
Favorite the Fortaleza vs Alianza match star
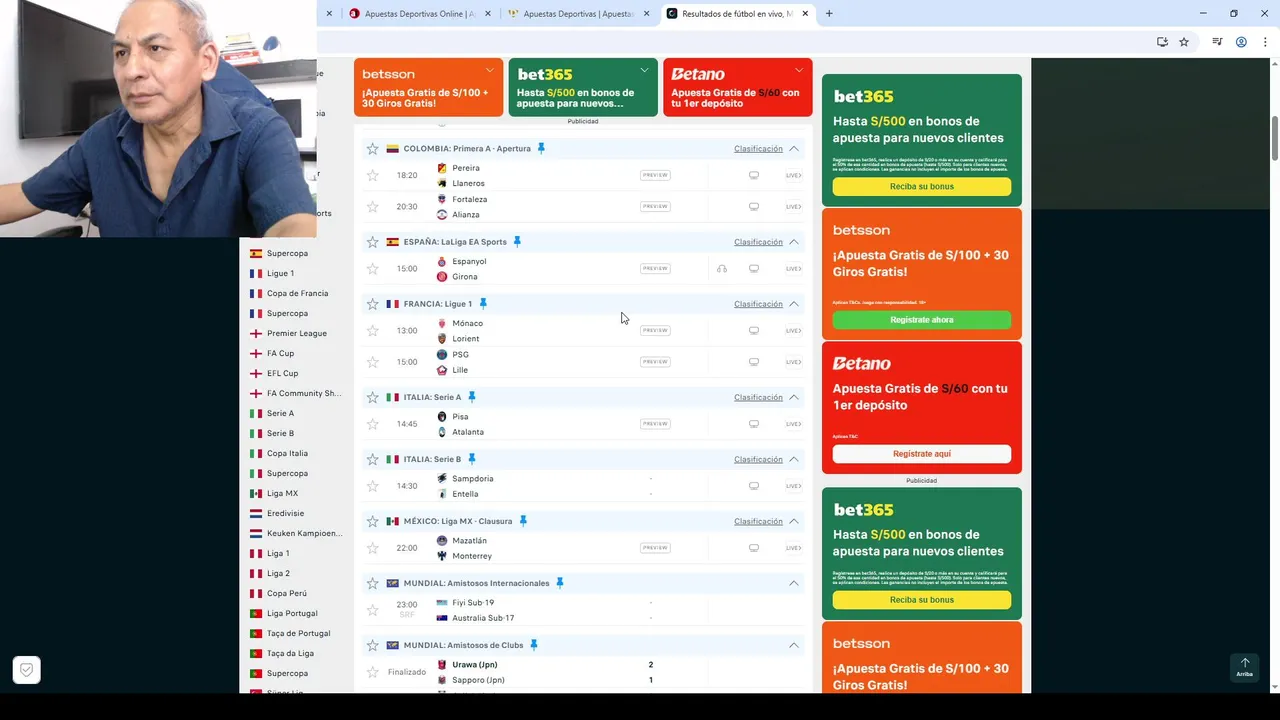coord(372,206)
